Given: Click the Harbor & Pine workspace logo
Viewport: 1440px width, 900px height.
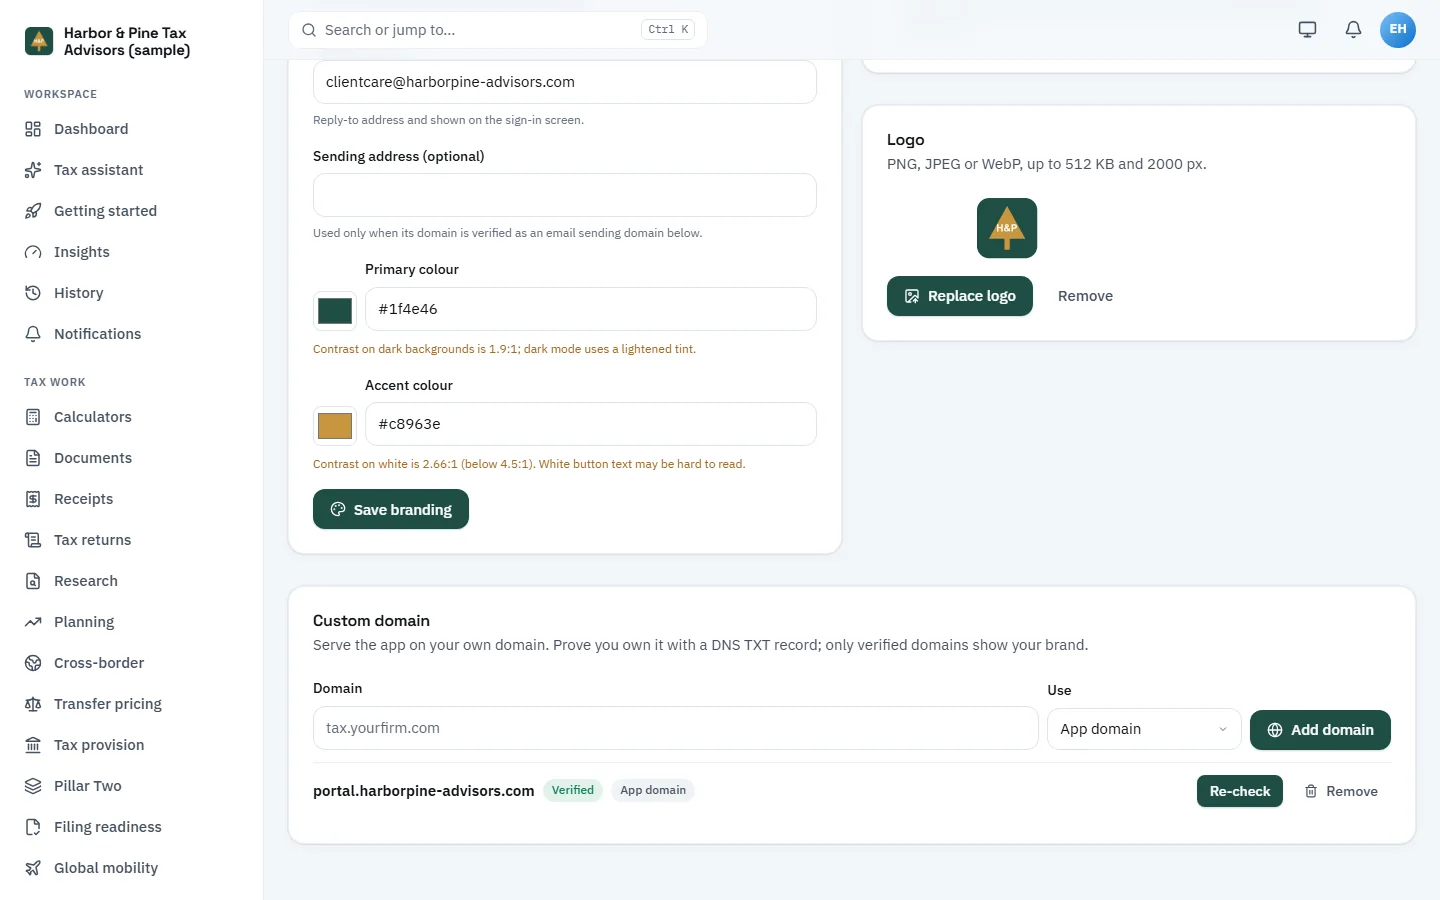Looking at the screenshot, I should tap(39, 41).
